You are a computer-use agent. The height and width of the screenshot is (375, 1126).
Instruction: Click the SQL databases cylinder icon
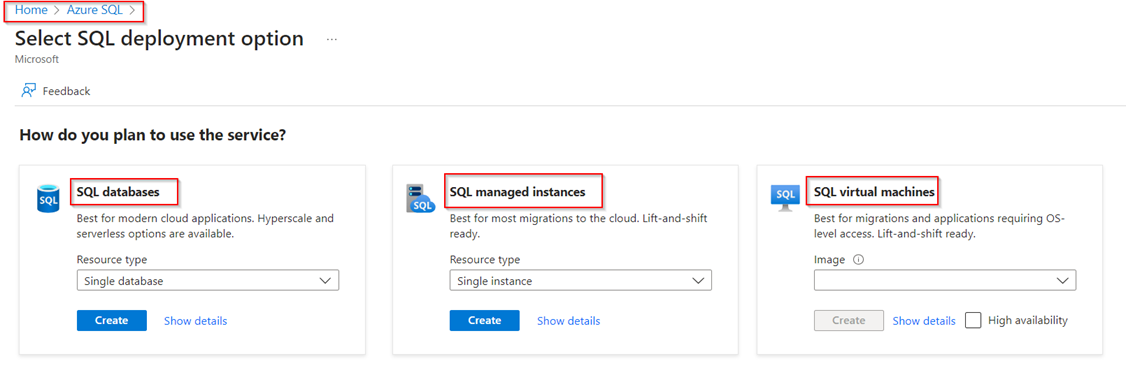coord(48,198)
